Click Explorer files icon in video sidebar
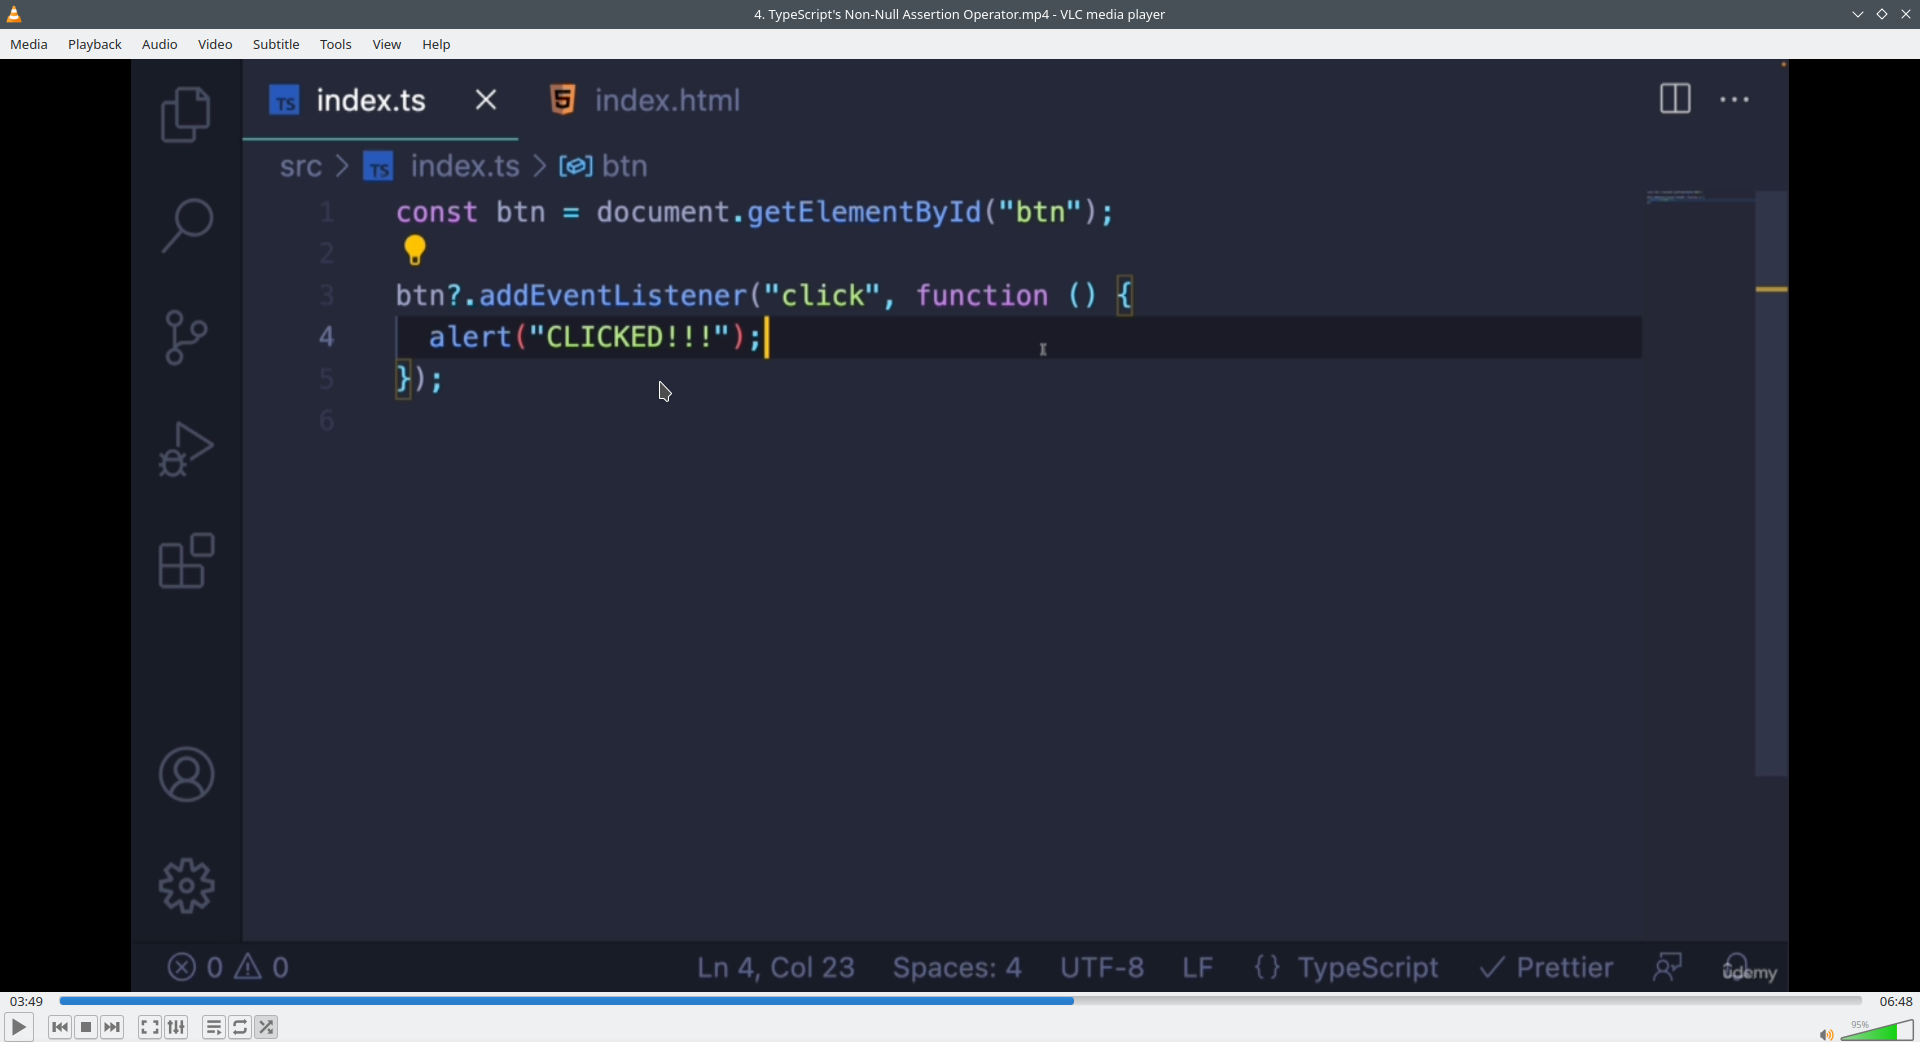Screen dimensions: 1920x1042 [186, 114]
